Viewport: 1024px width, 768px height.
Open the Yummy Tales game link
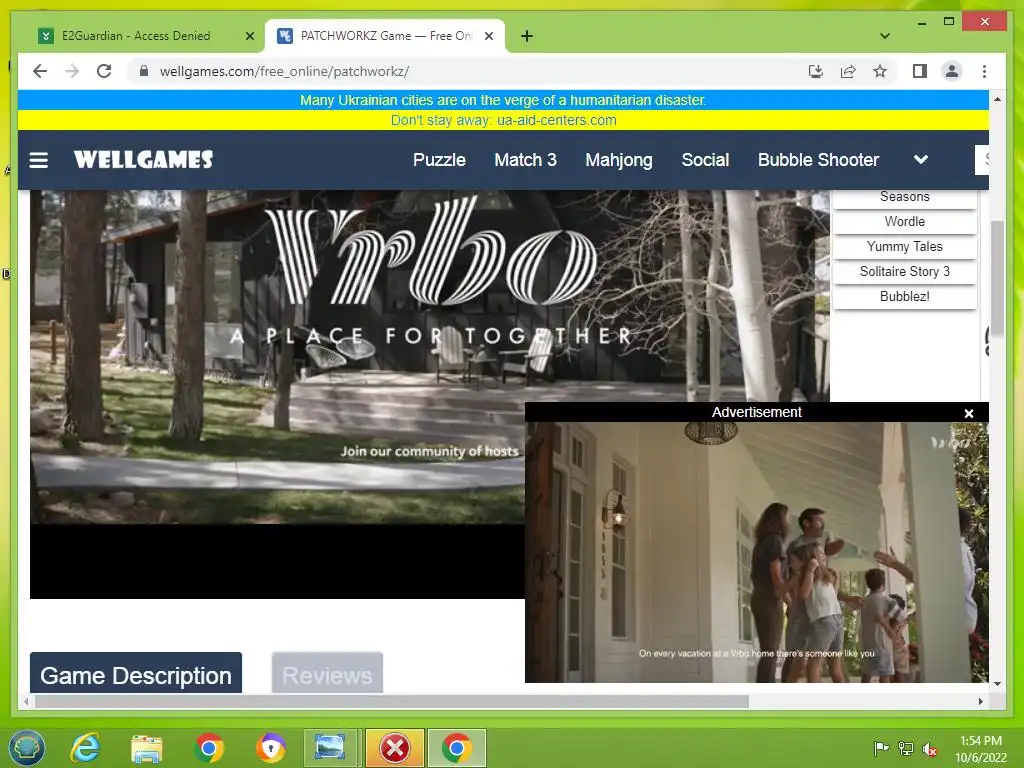point(904,246)
